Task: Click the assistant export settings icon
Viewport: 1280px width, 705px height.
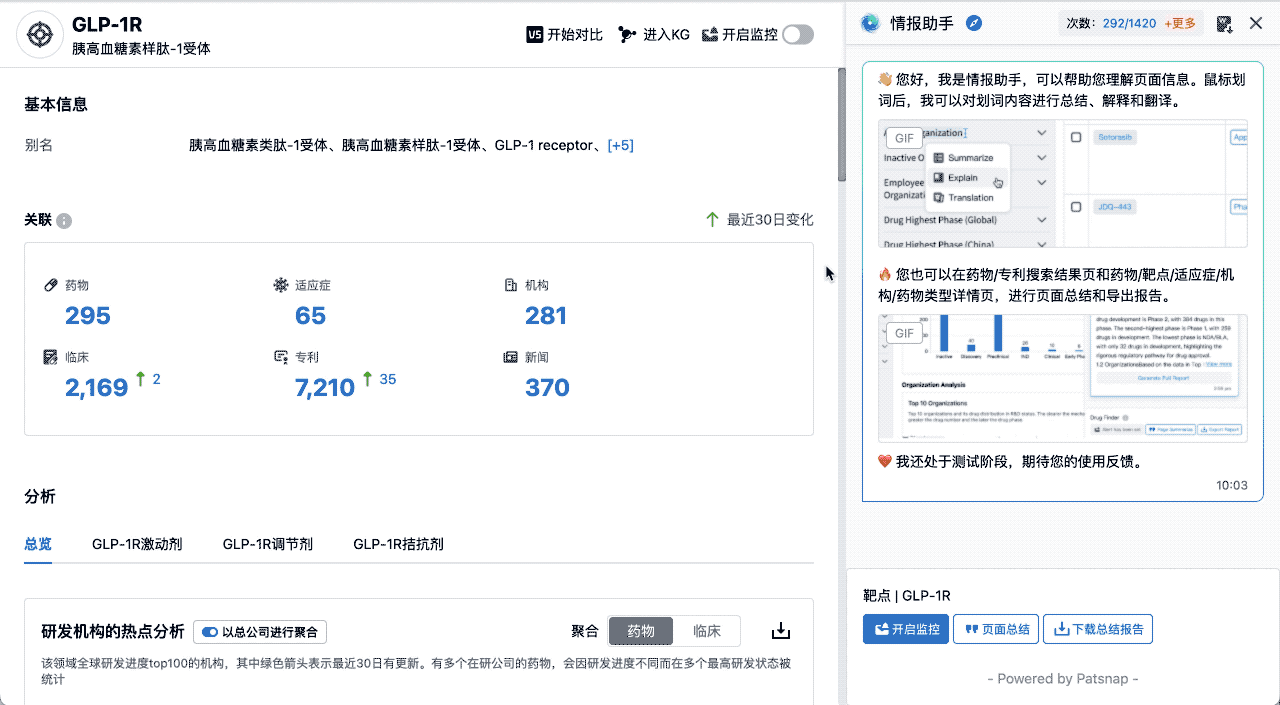Action: click(1224, 23)
